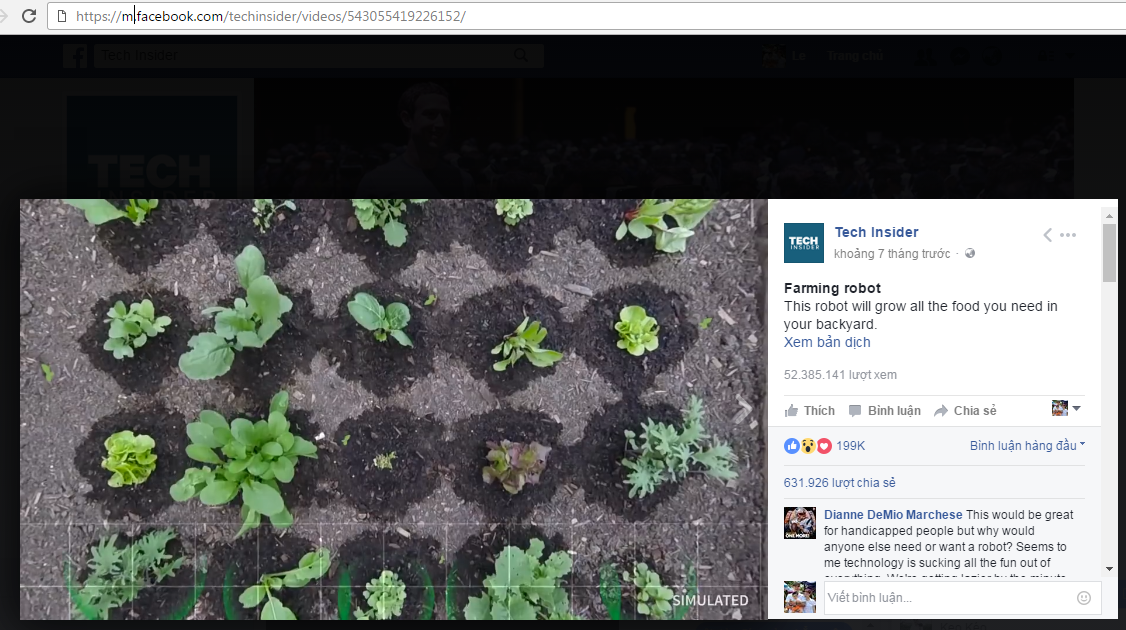Like the video with Thích button
1126x630 pixels.
(x=810, y=411)
